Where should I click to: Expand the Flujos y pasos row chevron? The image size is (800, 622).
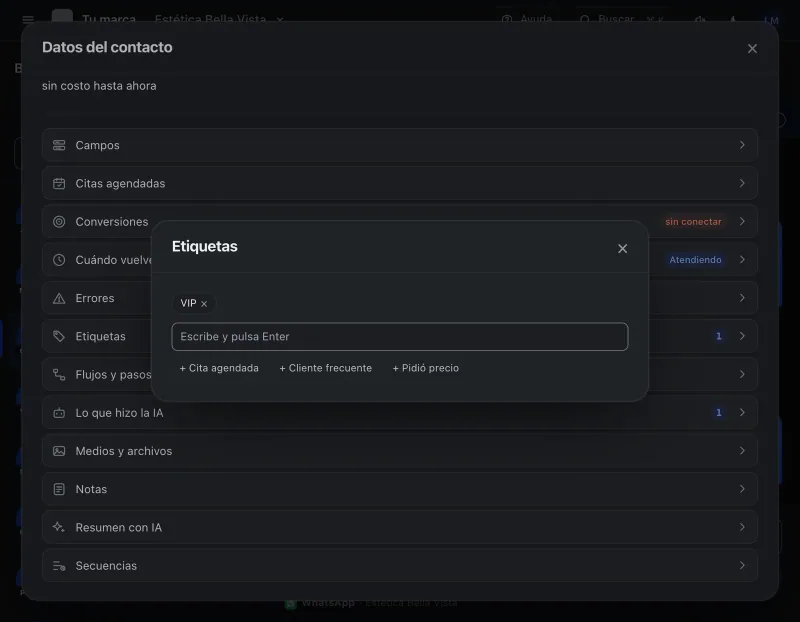742,375
